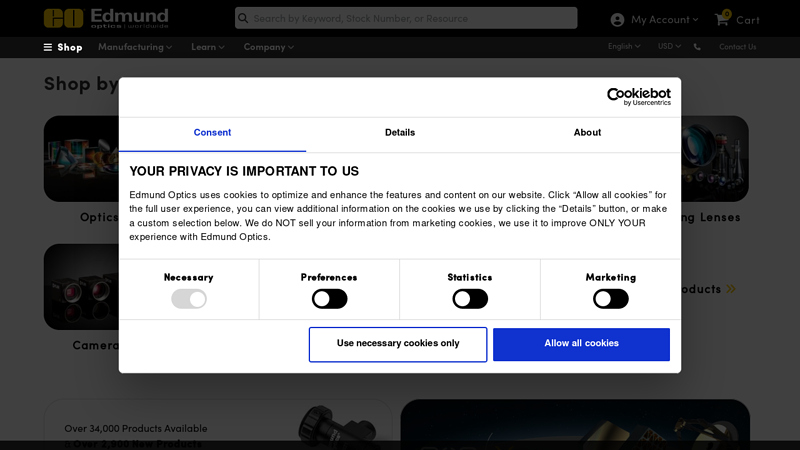This screenshot has width=800, height=450.
Task: Turn on the Statistics cookies toggle
Action: (470, 299)
